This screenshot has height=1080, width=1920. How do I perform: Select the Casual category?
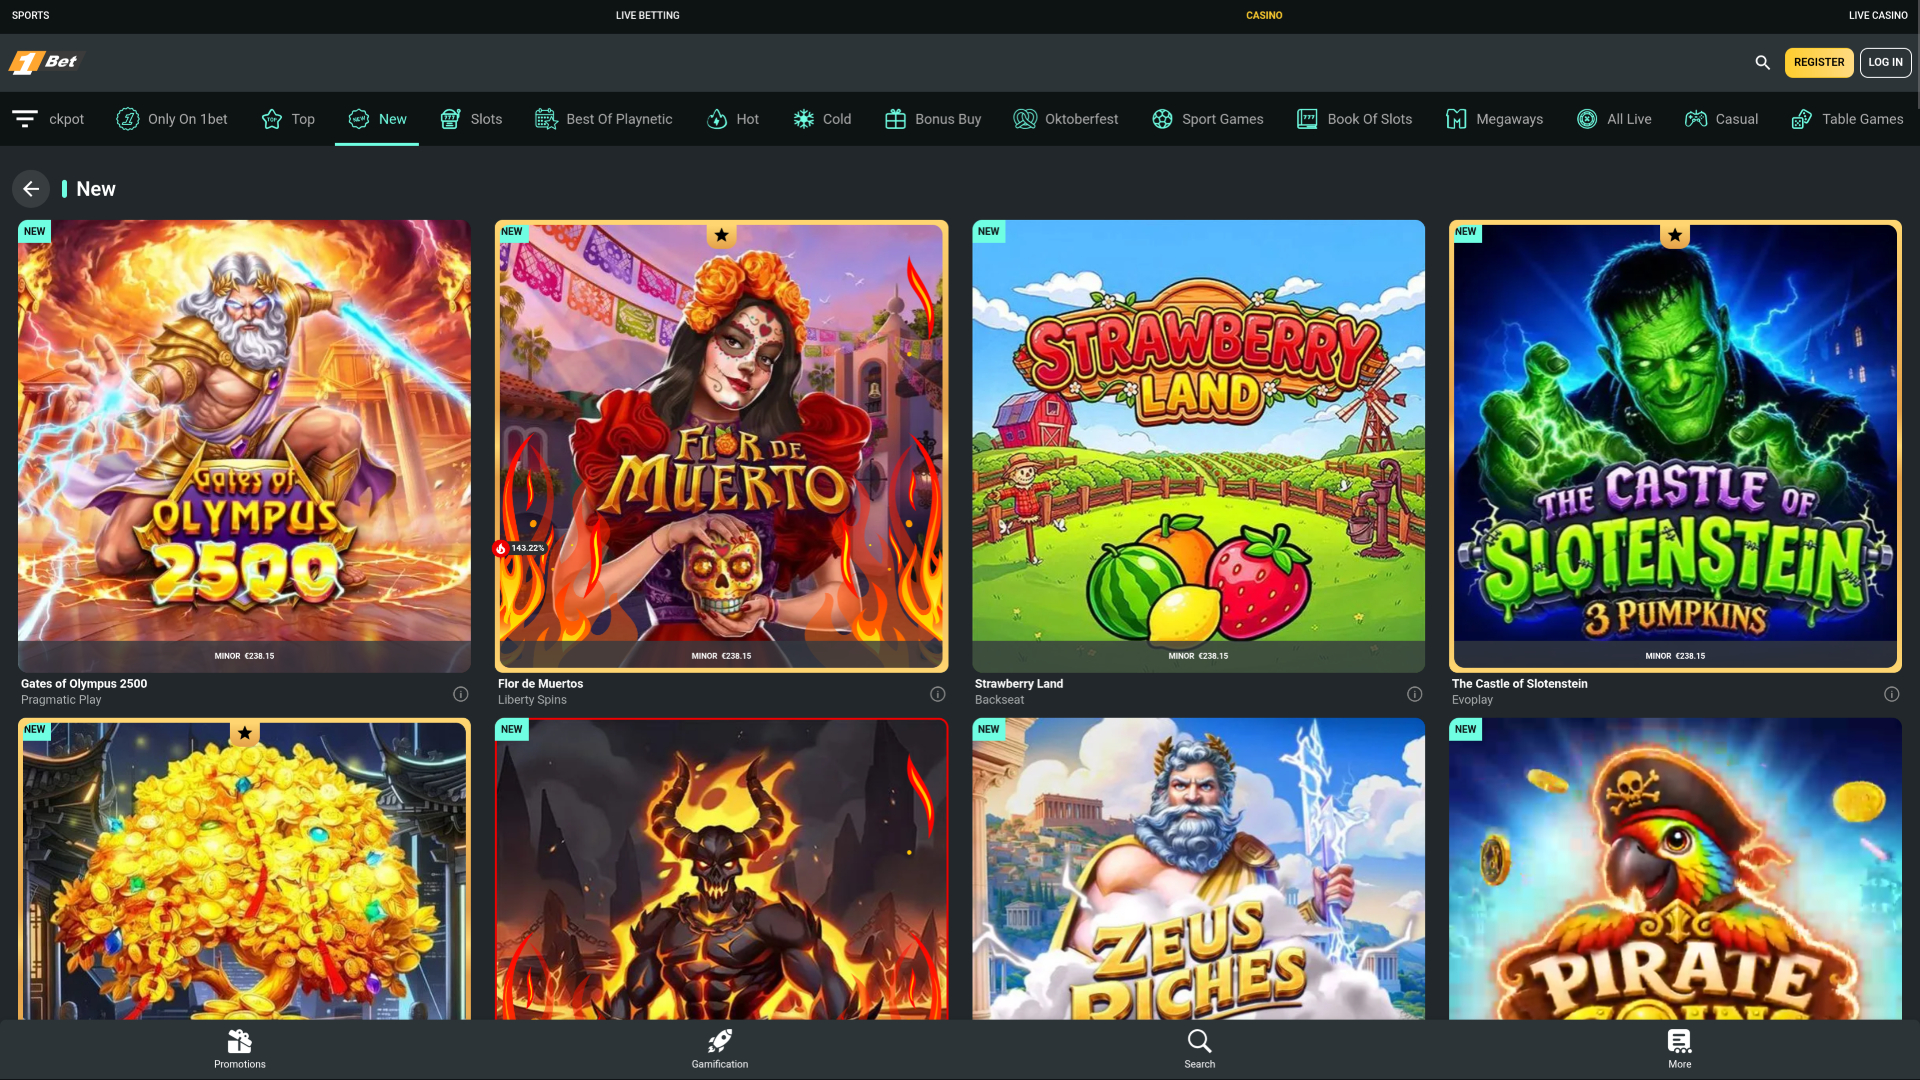(x=1721, y=119)
